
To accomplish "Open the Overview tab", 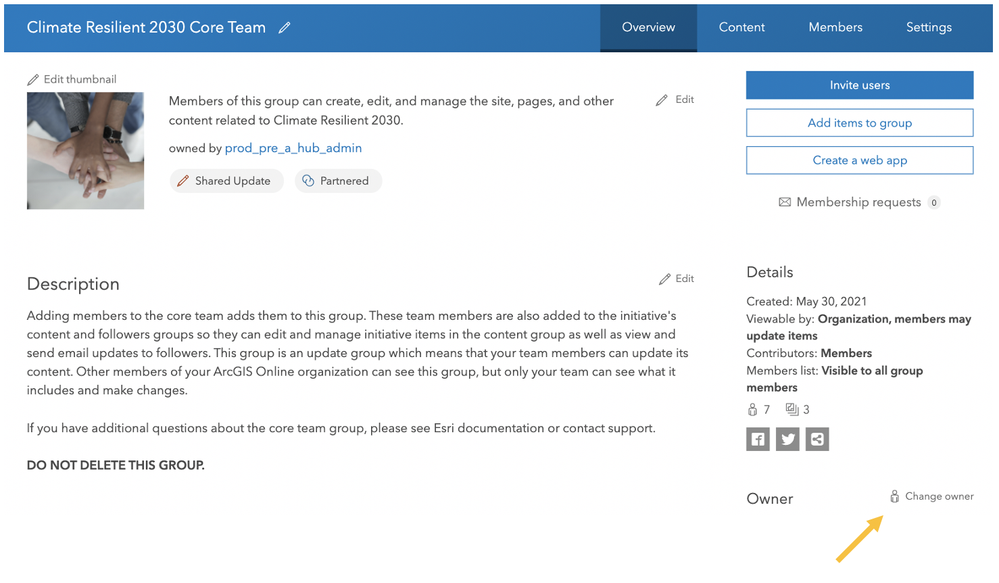I will [648, 28].
